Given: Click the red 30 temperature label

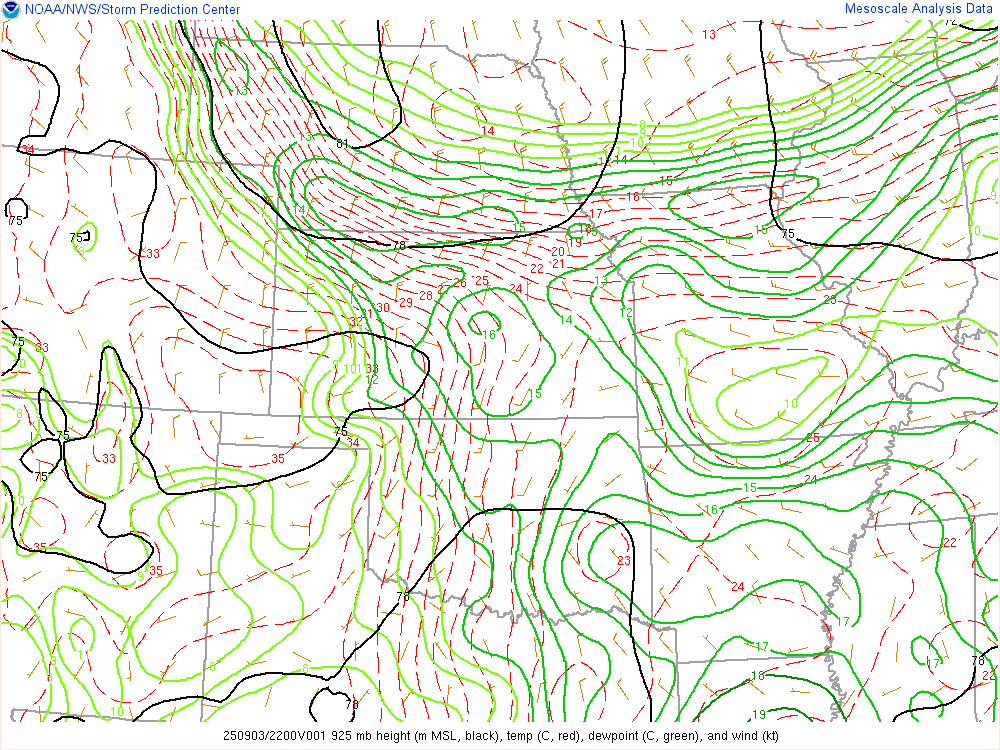Looking at the screenshot, I should (x=383, y=308).
